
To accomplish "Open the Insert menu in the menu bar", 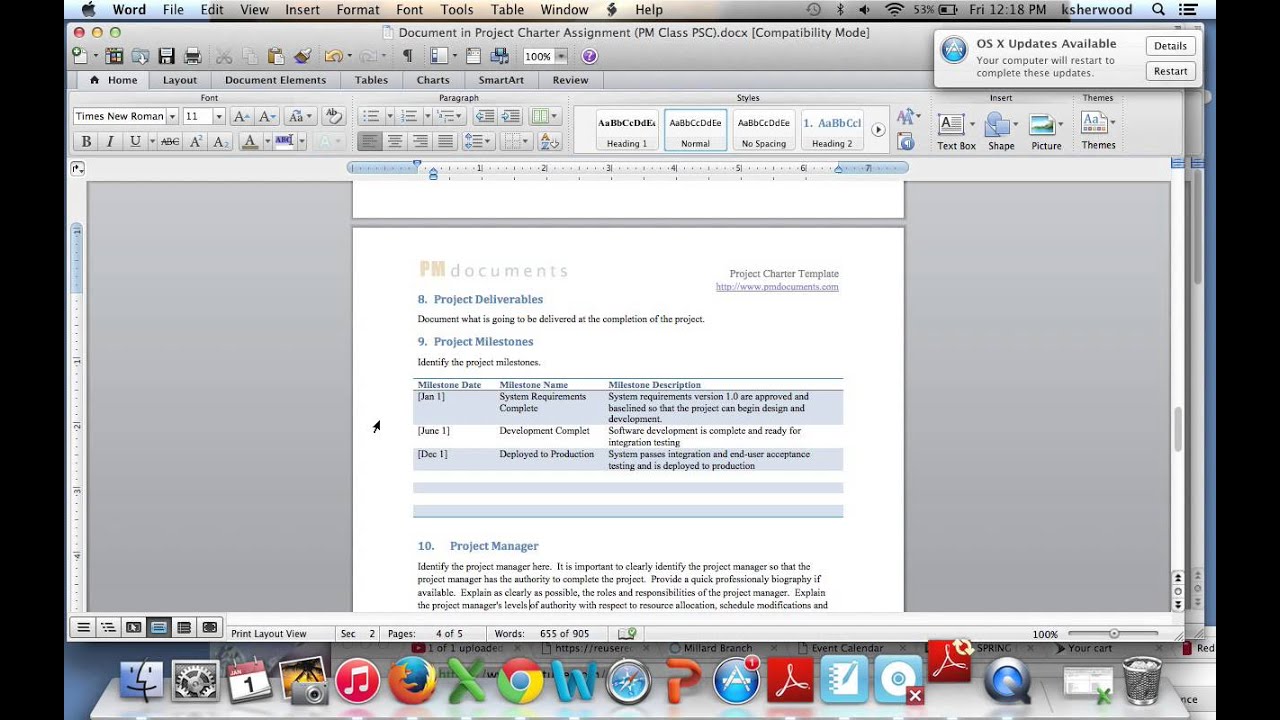I will click(x=302, y=10).
